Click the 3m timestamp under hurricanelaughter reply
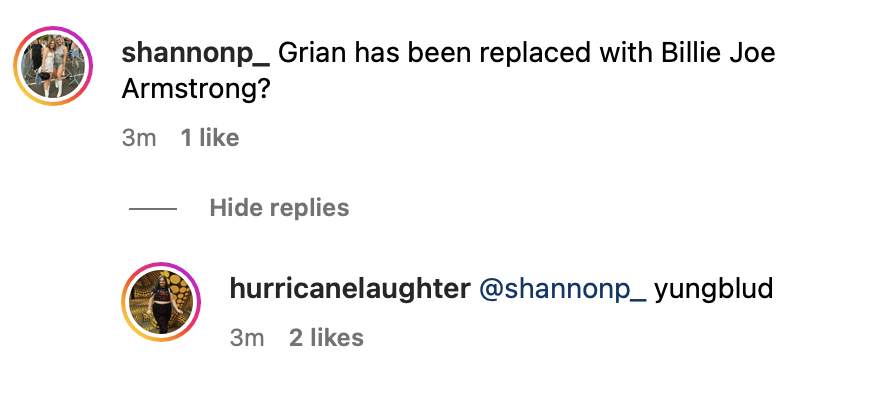Image resolution: width=892 pixels, height=394 pixels. coord(247,338)
